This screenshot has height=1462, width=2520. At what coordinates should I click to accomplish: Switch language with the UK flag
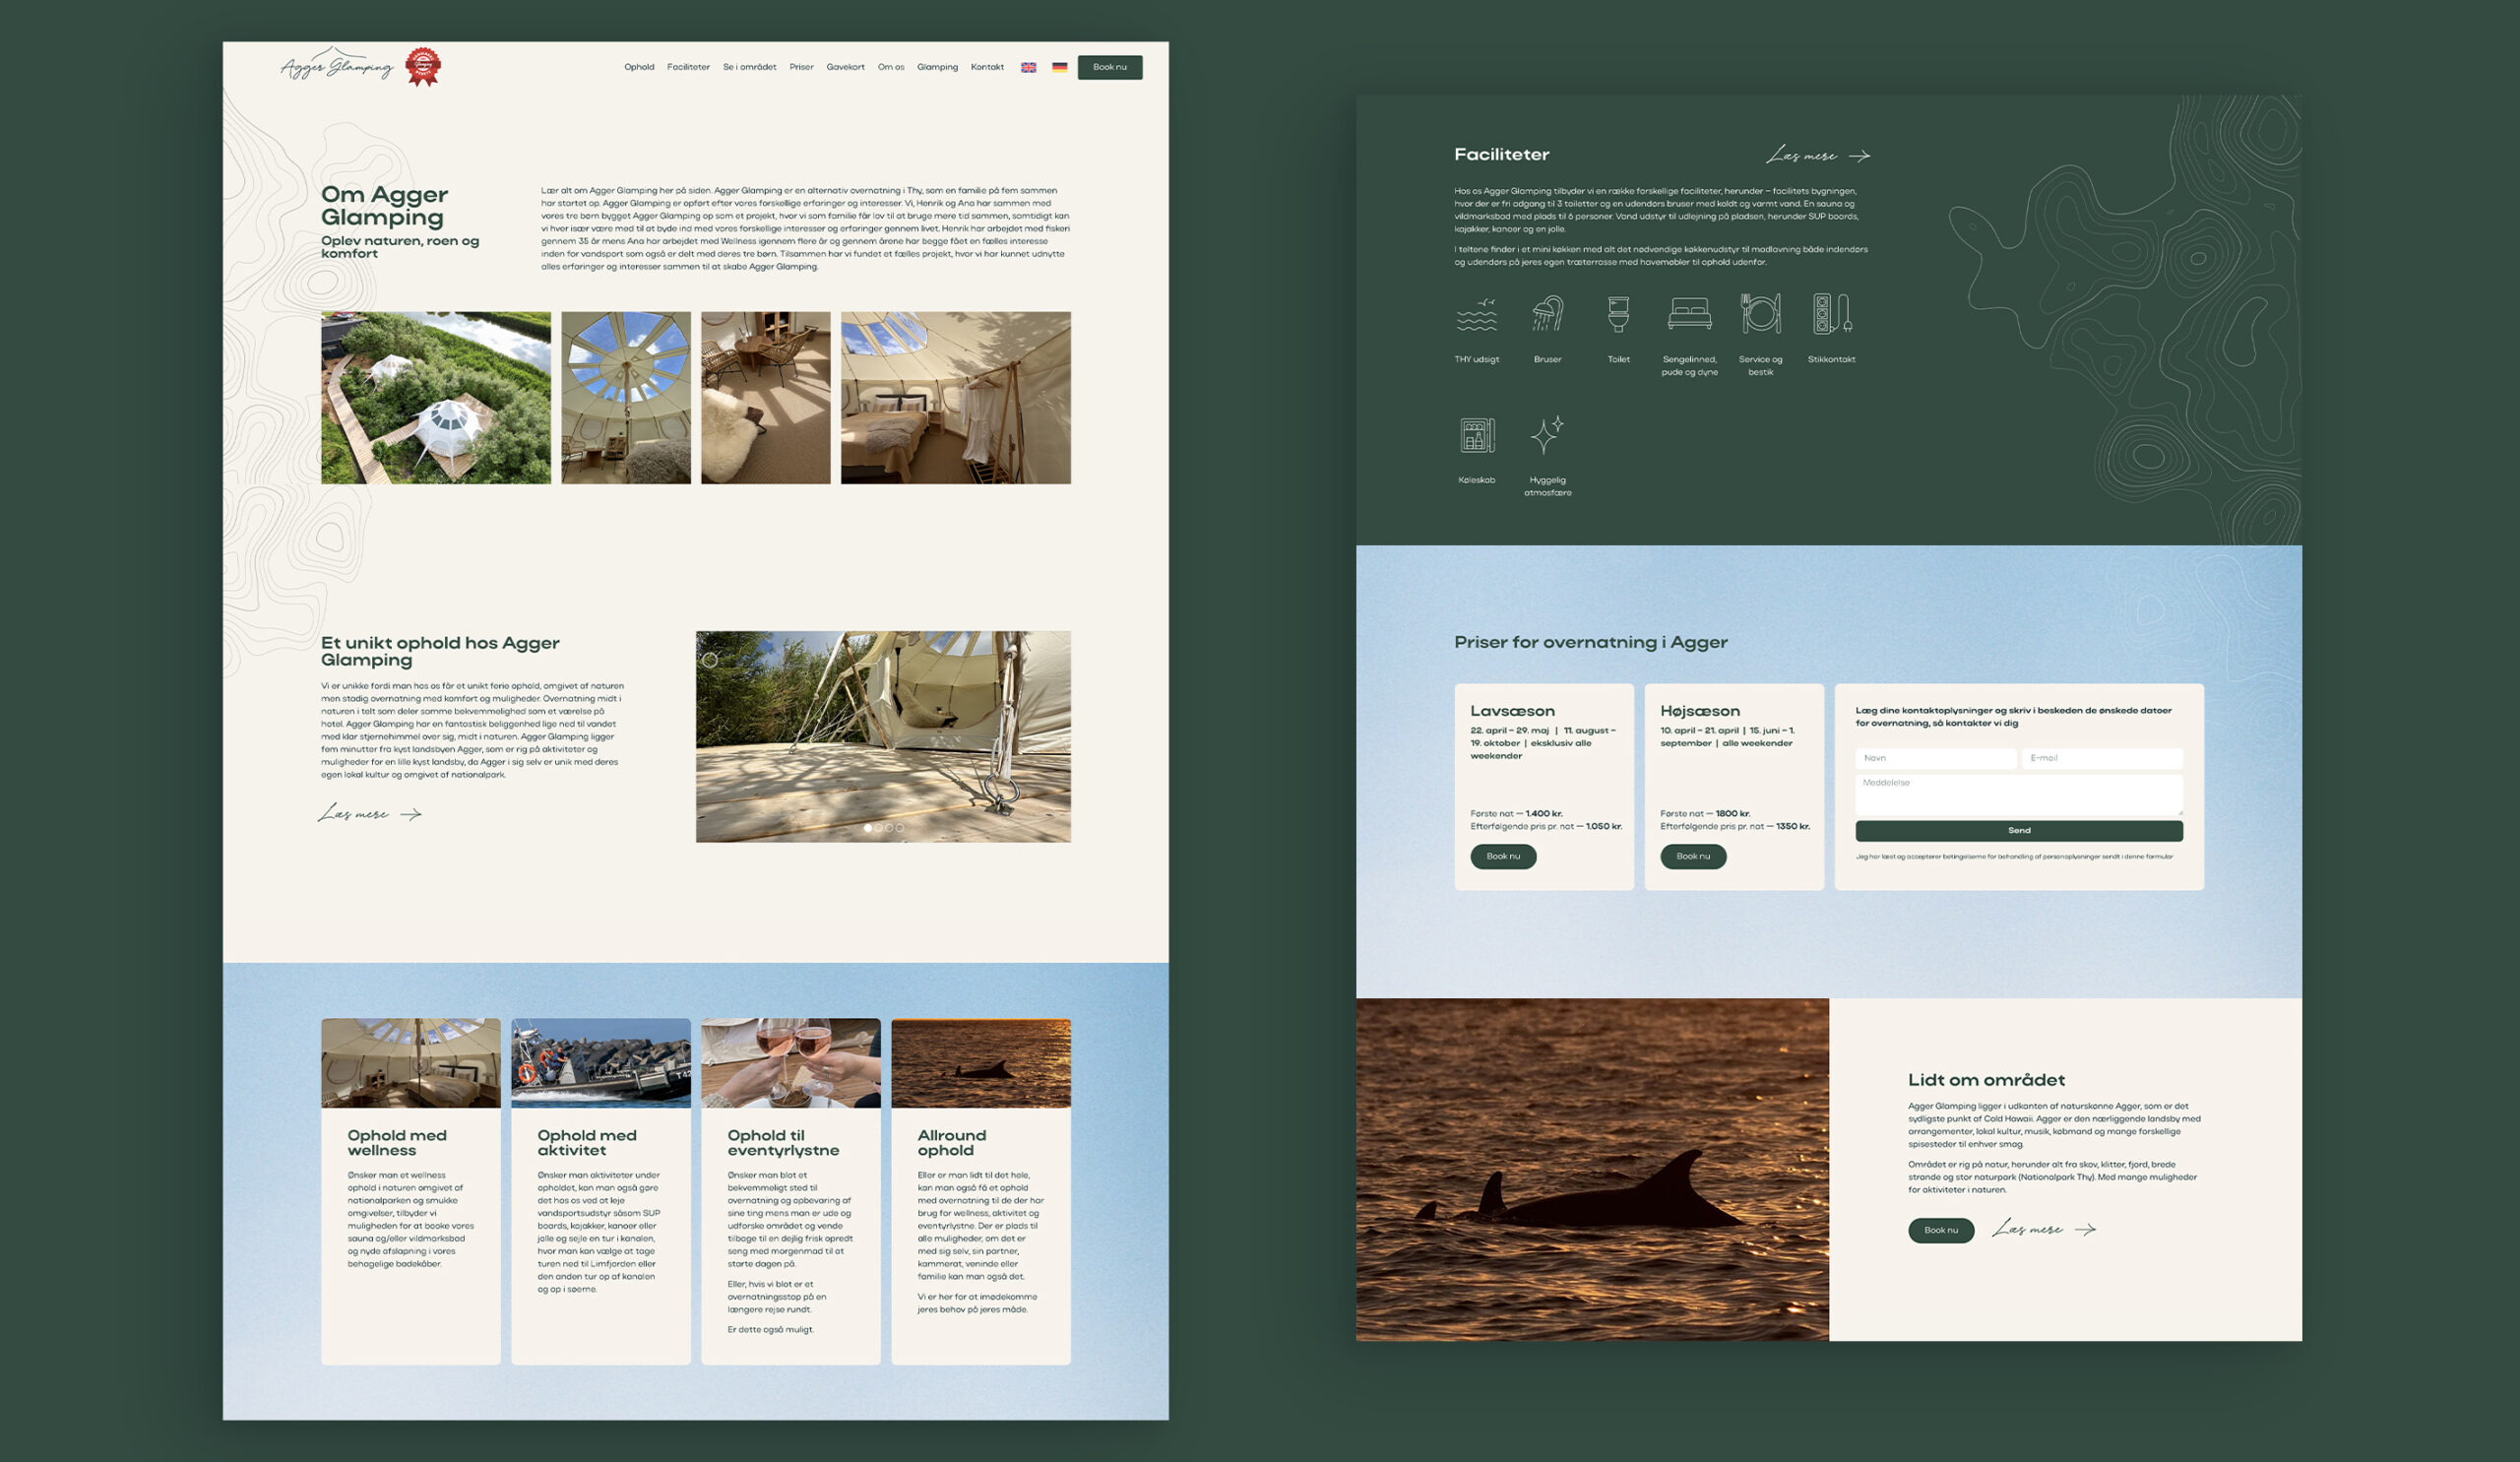tap(1028, 68)
